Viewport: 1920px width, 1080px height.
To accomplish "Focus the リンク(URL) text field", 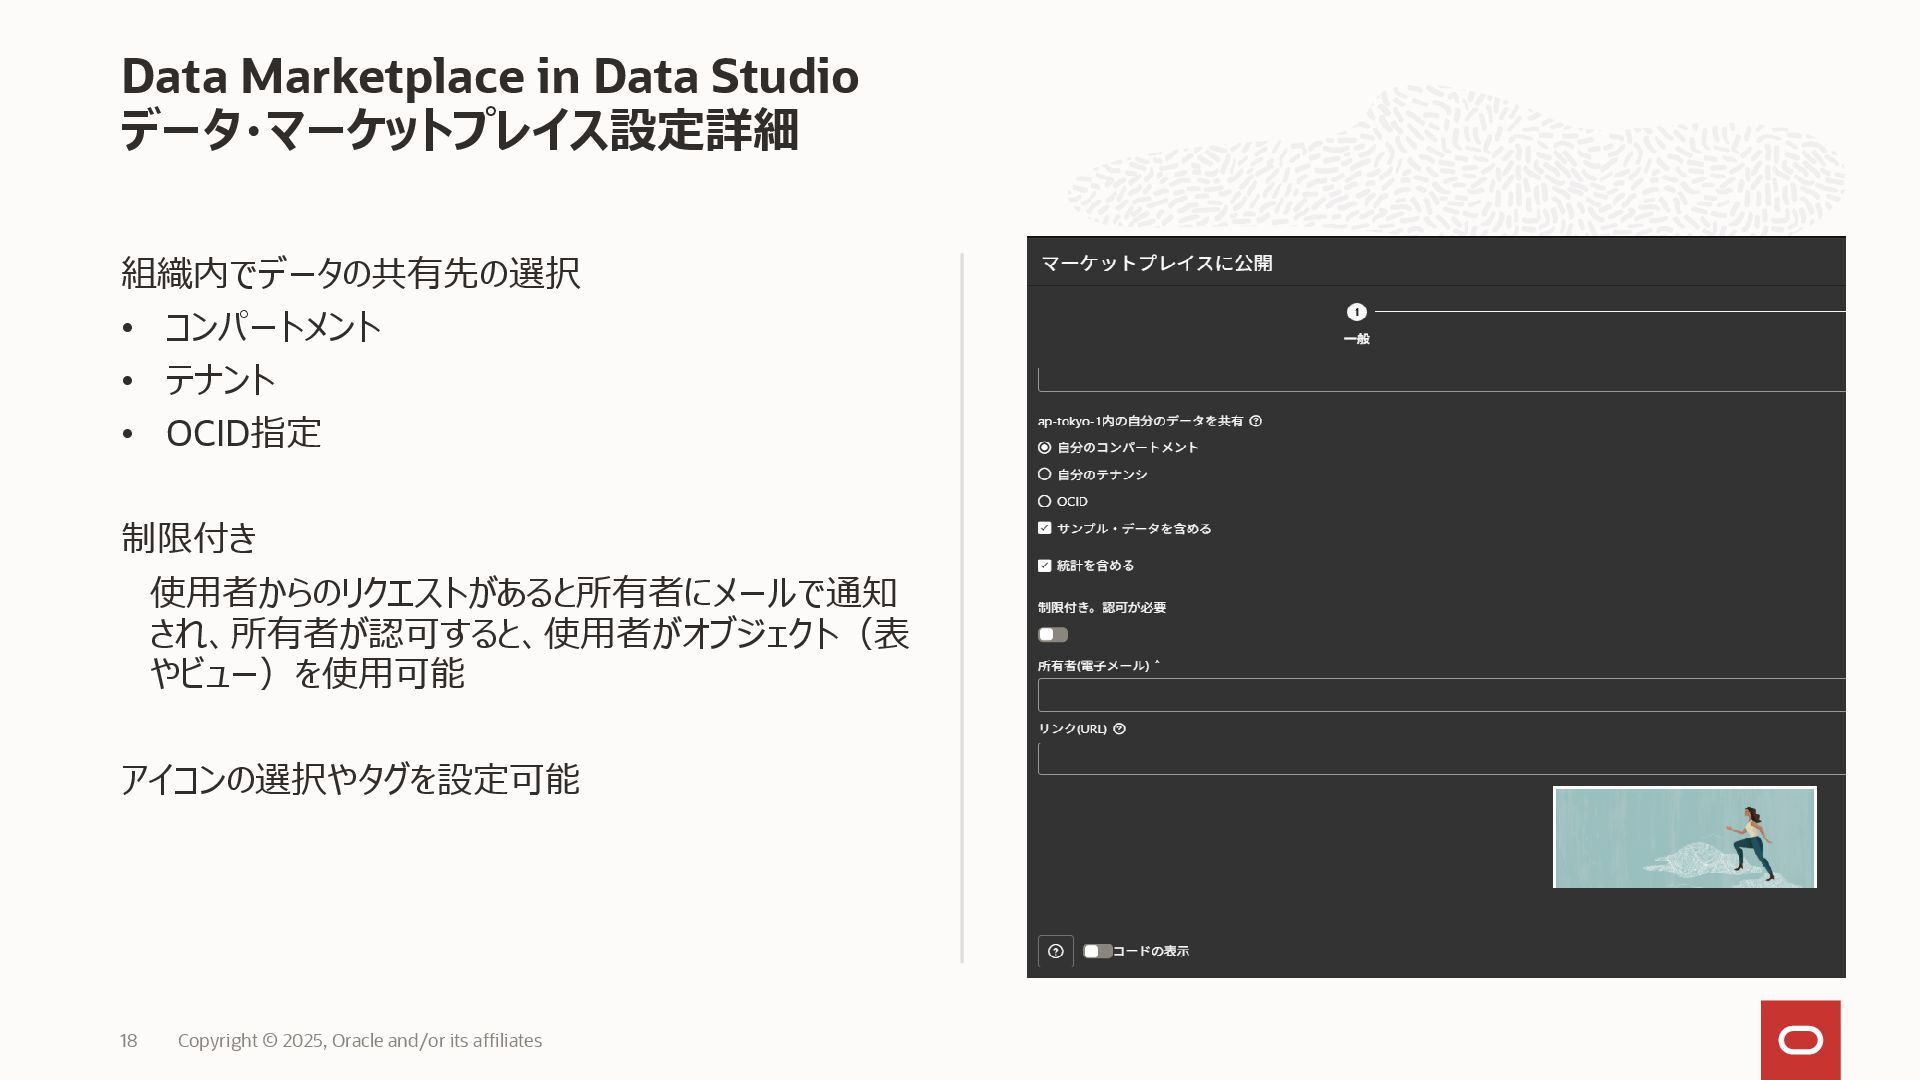I will point(1440,759).
